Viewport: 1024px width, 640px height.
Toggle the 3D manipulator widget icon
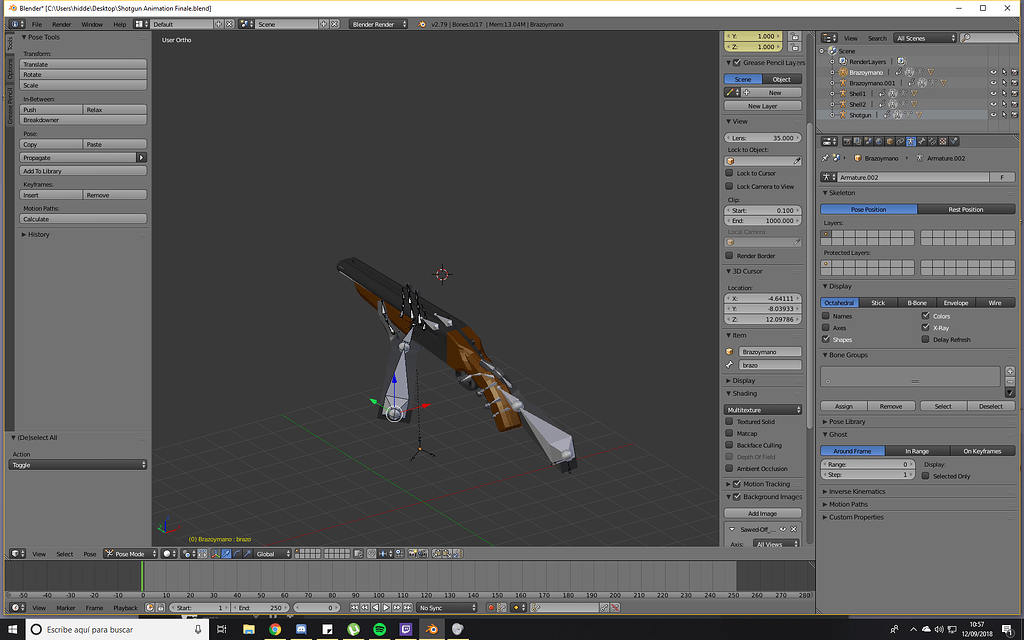216,554
